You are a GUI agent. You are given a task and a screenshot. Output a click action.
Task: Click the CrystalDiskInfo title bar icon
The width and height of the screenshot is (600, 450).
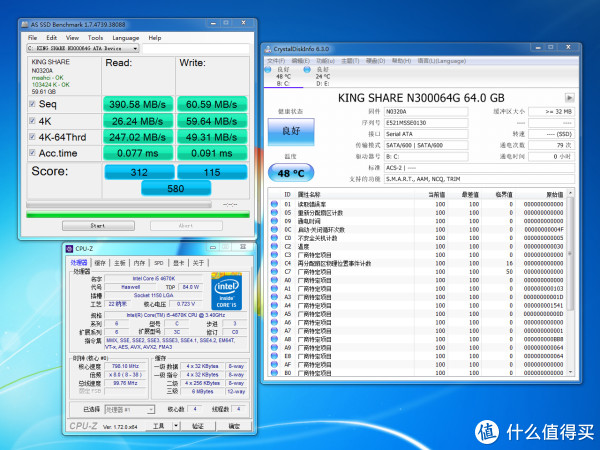pos(268,49)
